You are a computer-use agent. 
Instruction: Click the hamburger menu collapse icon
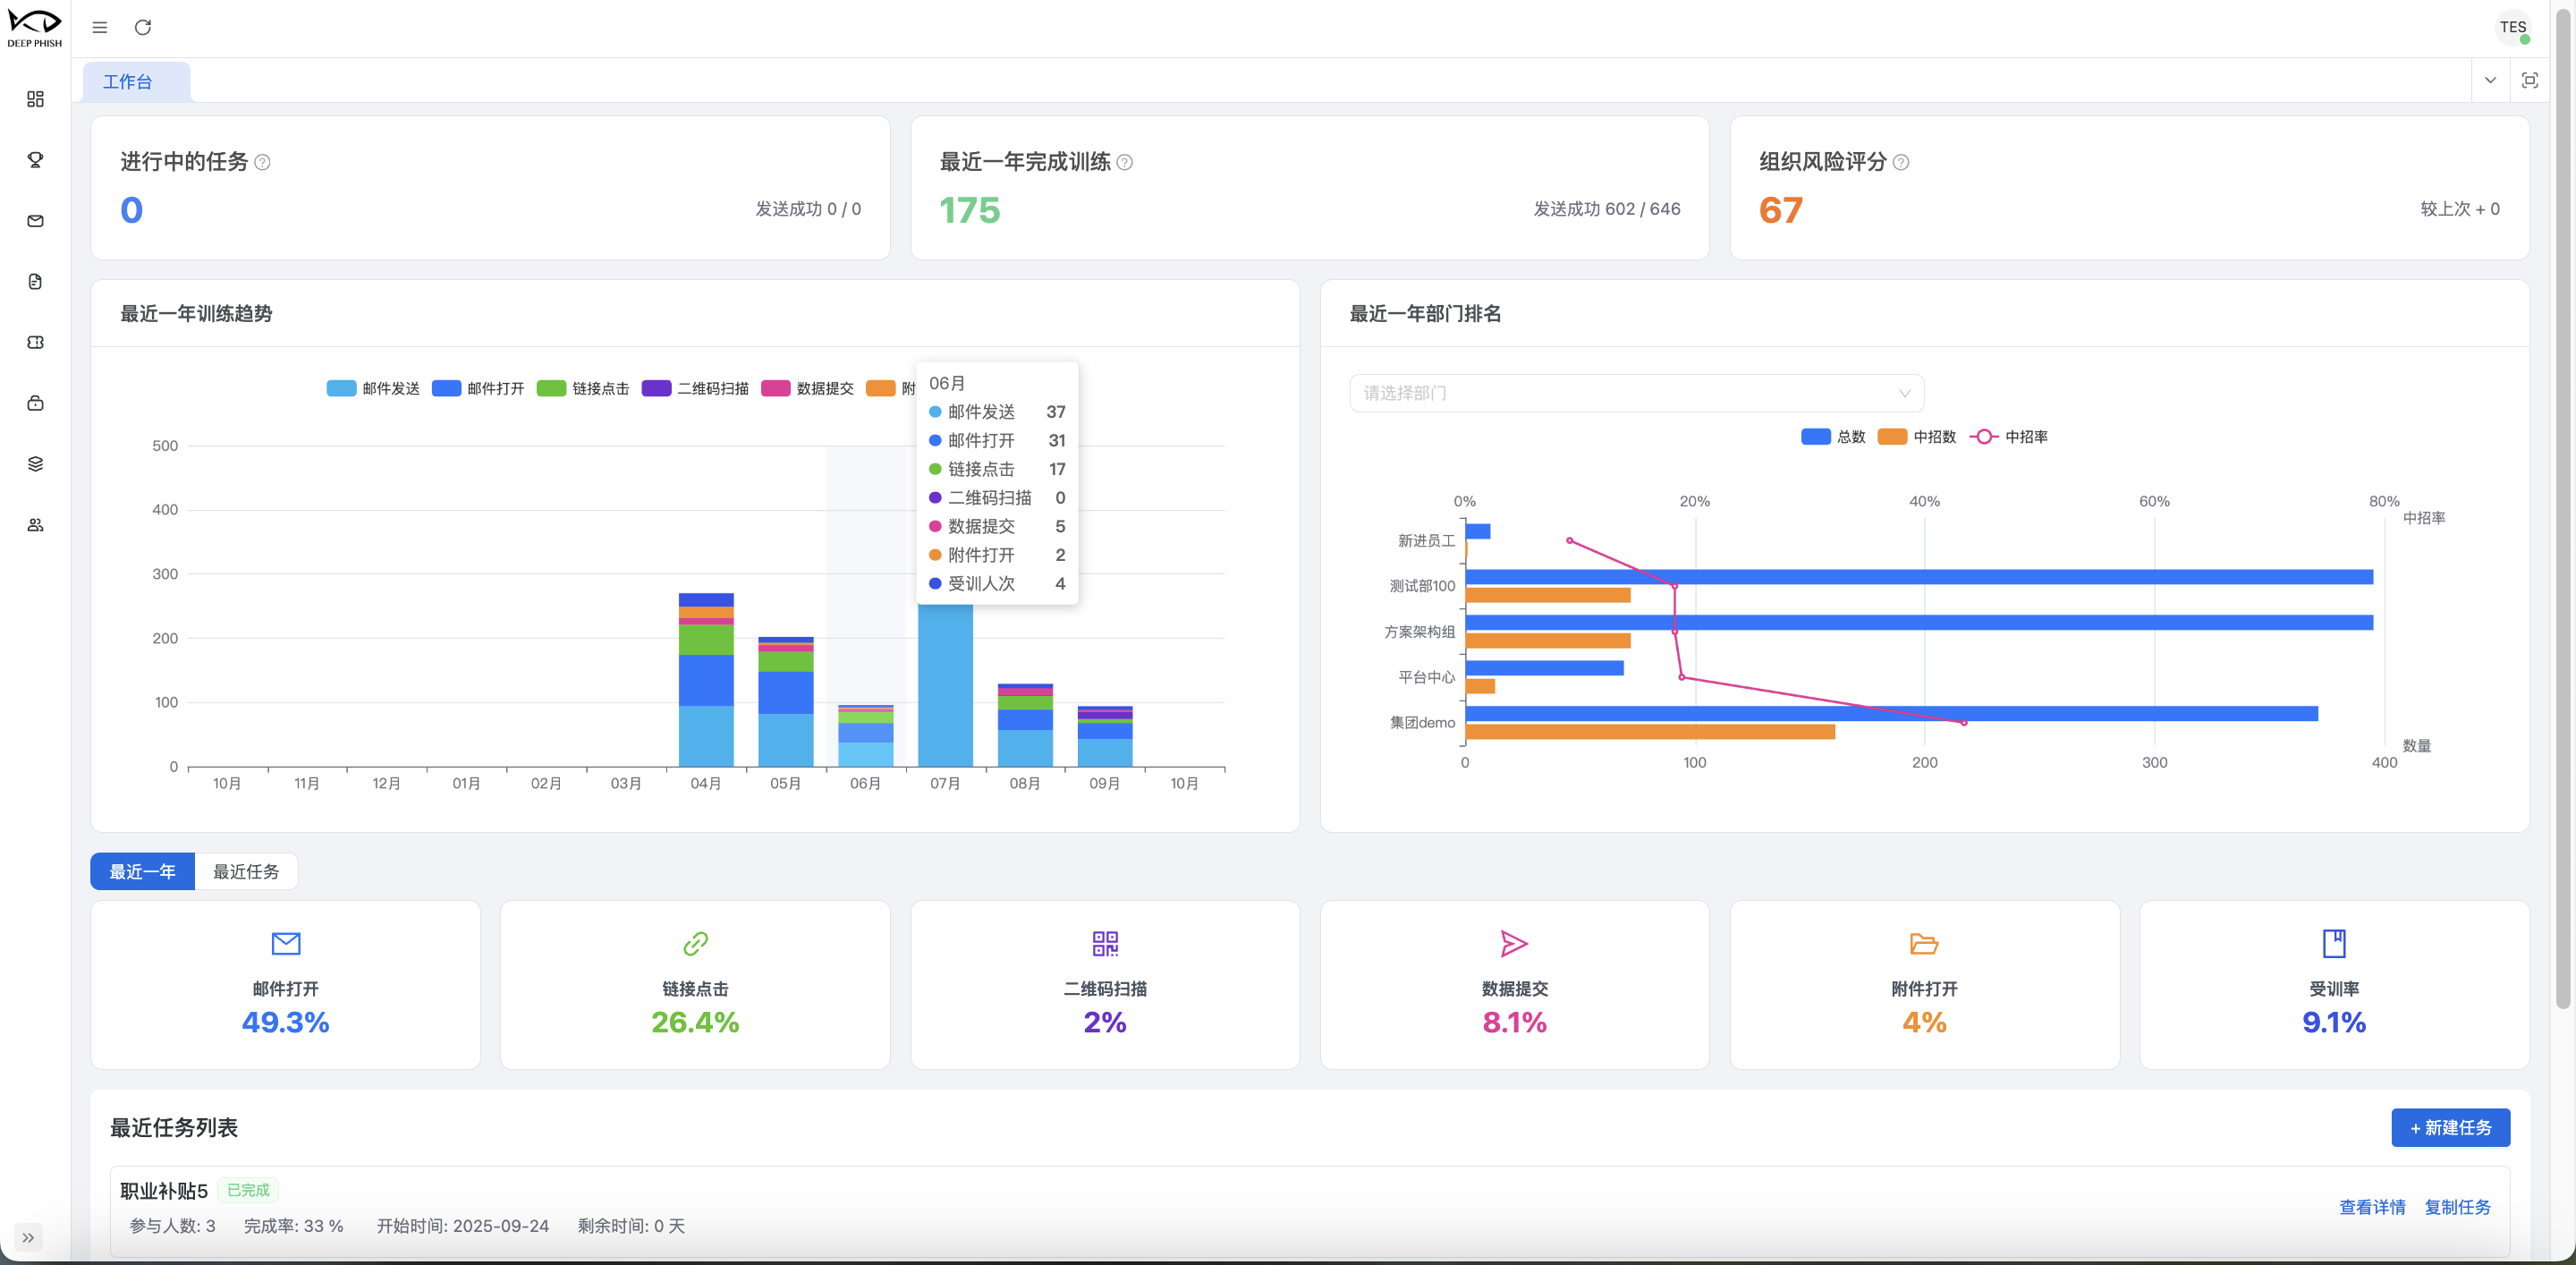100,27
